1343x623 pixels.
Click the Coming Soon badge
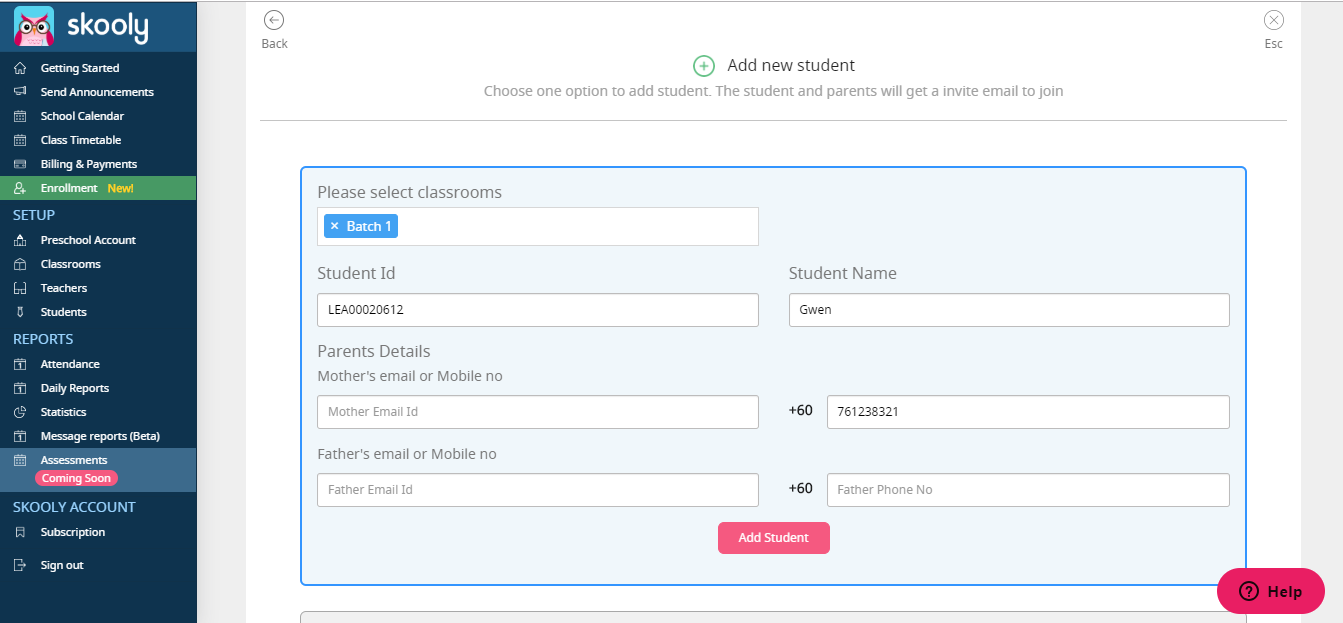pos(76,478)
